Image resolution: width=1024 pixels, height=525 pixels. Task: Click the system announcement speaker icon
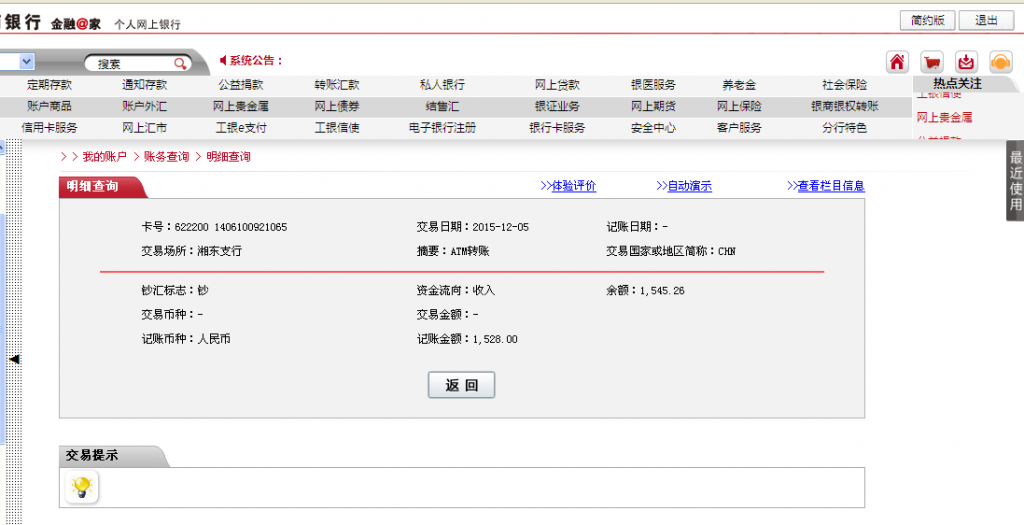point(223,61)
